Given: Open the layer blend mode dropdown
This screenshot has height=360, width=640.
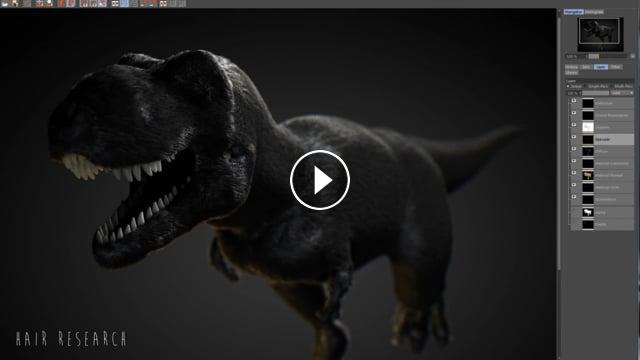Looking at the screenshot, I should coord(622,93).
